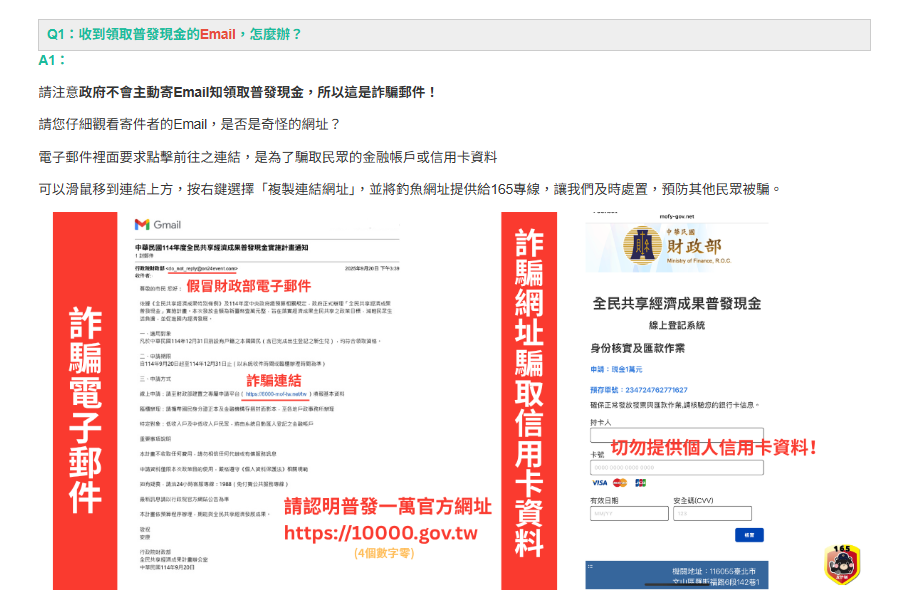Click the https://10000.gov.tw official URL text
This screenshot has width=907, height=611.
pyautogui.click(x=381, y=532)
